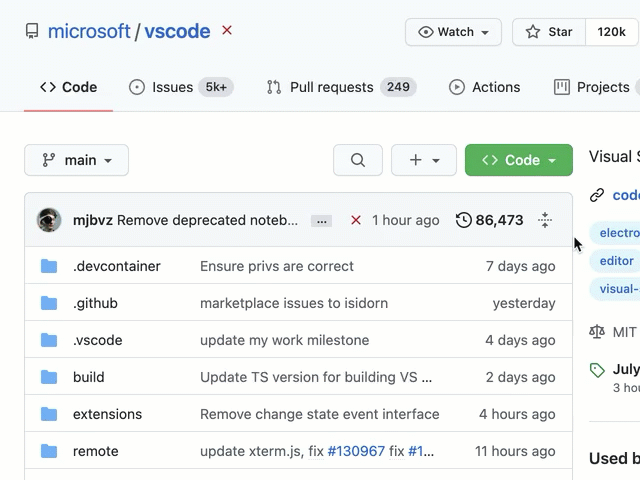
Task: Select the editor topic tag
Action: pyautogui.click(x=616, y=261)
